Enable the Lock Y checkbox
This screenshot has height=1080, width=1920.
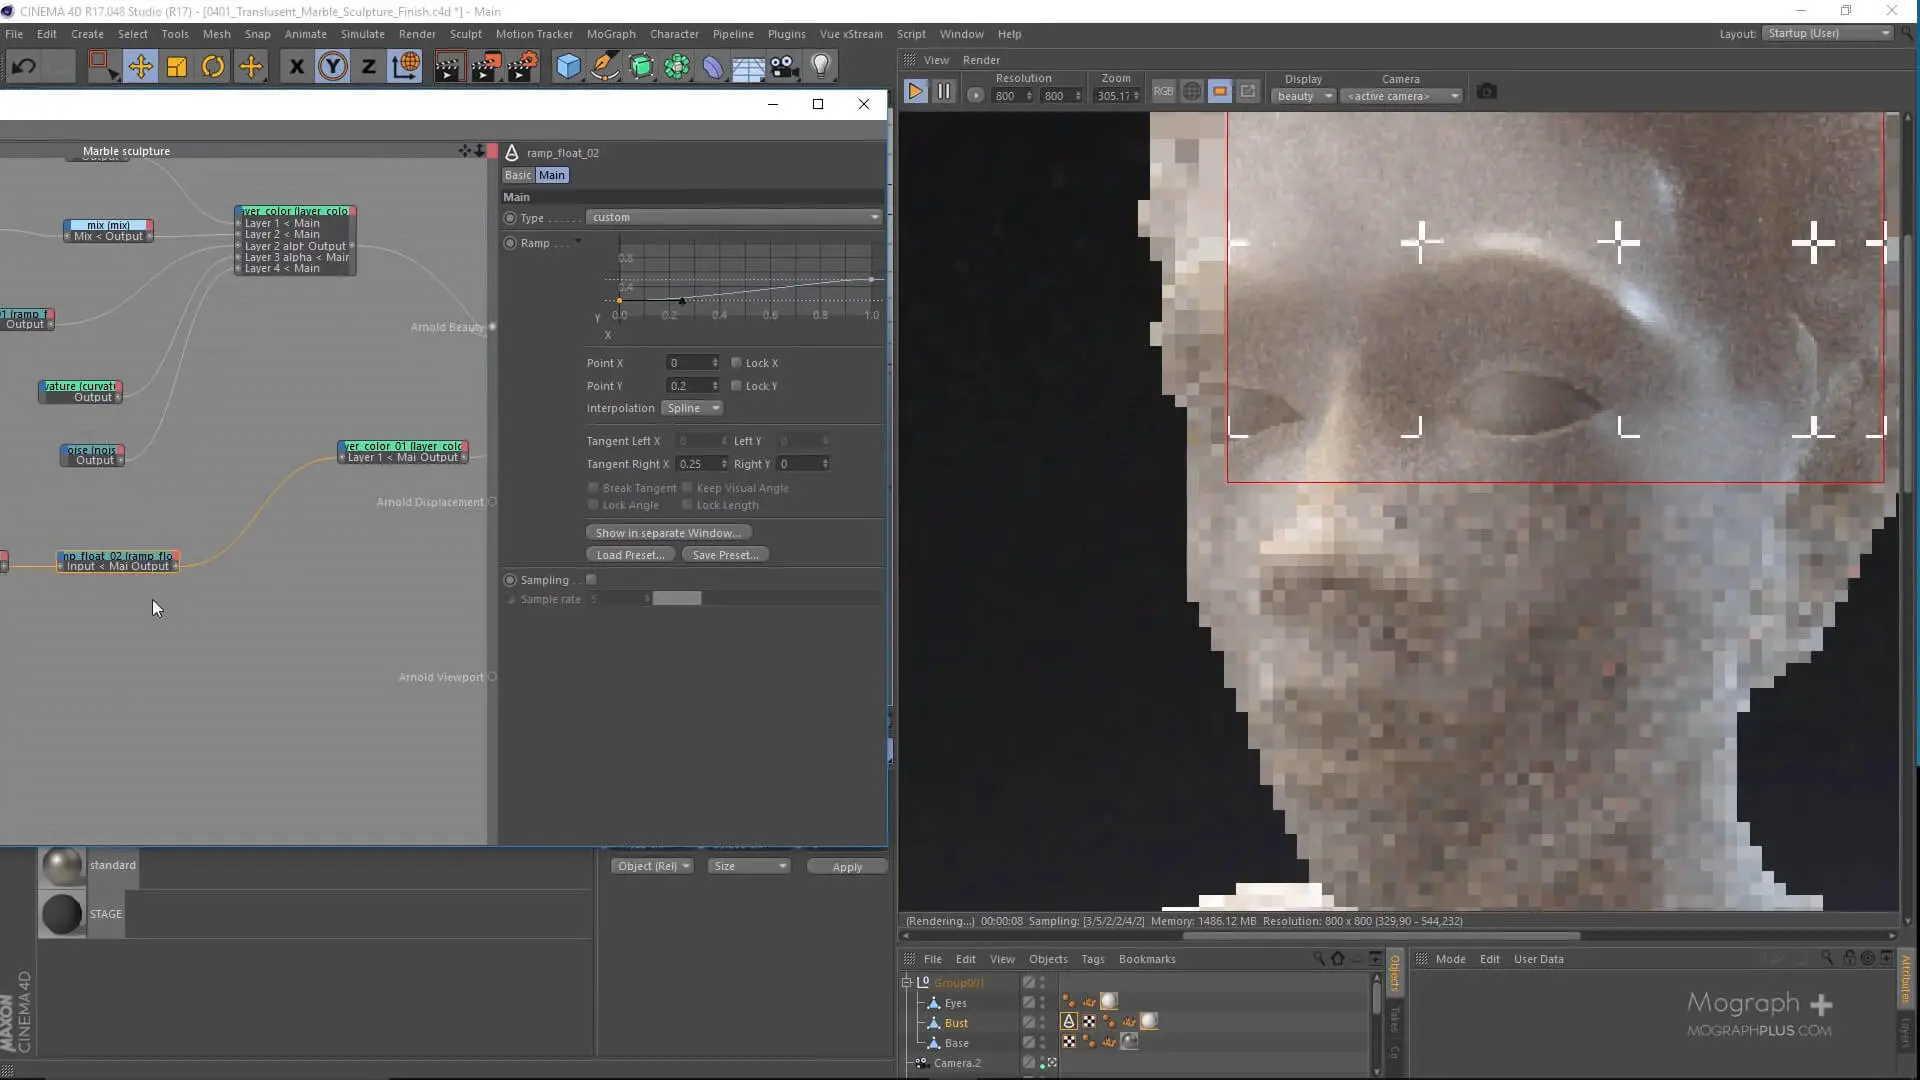coord(737,386)
